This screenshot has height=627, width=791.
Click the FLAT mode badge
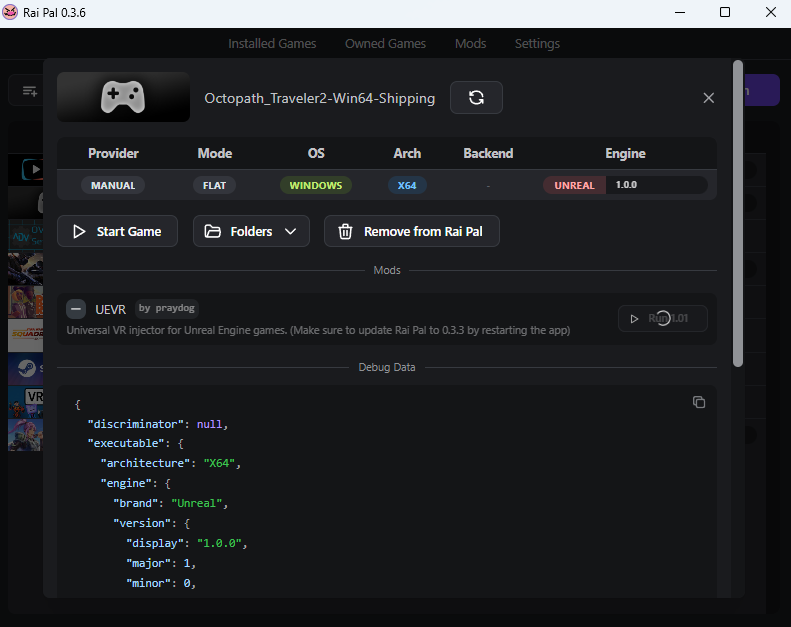214,185
